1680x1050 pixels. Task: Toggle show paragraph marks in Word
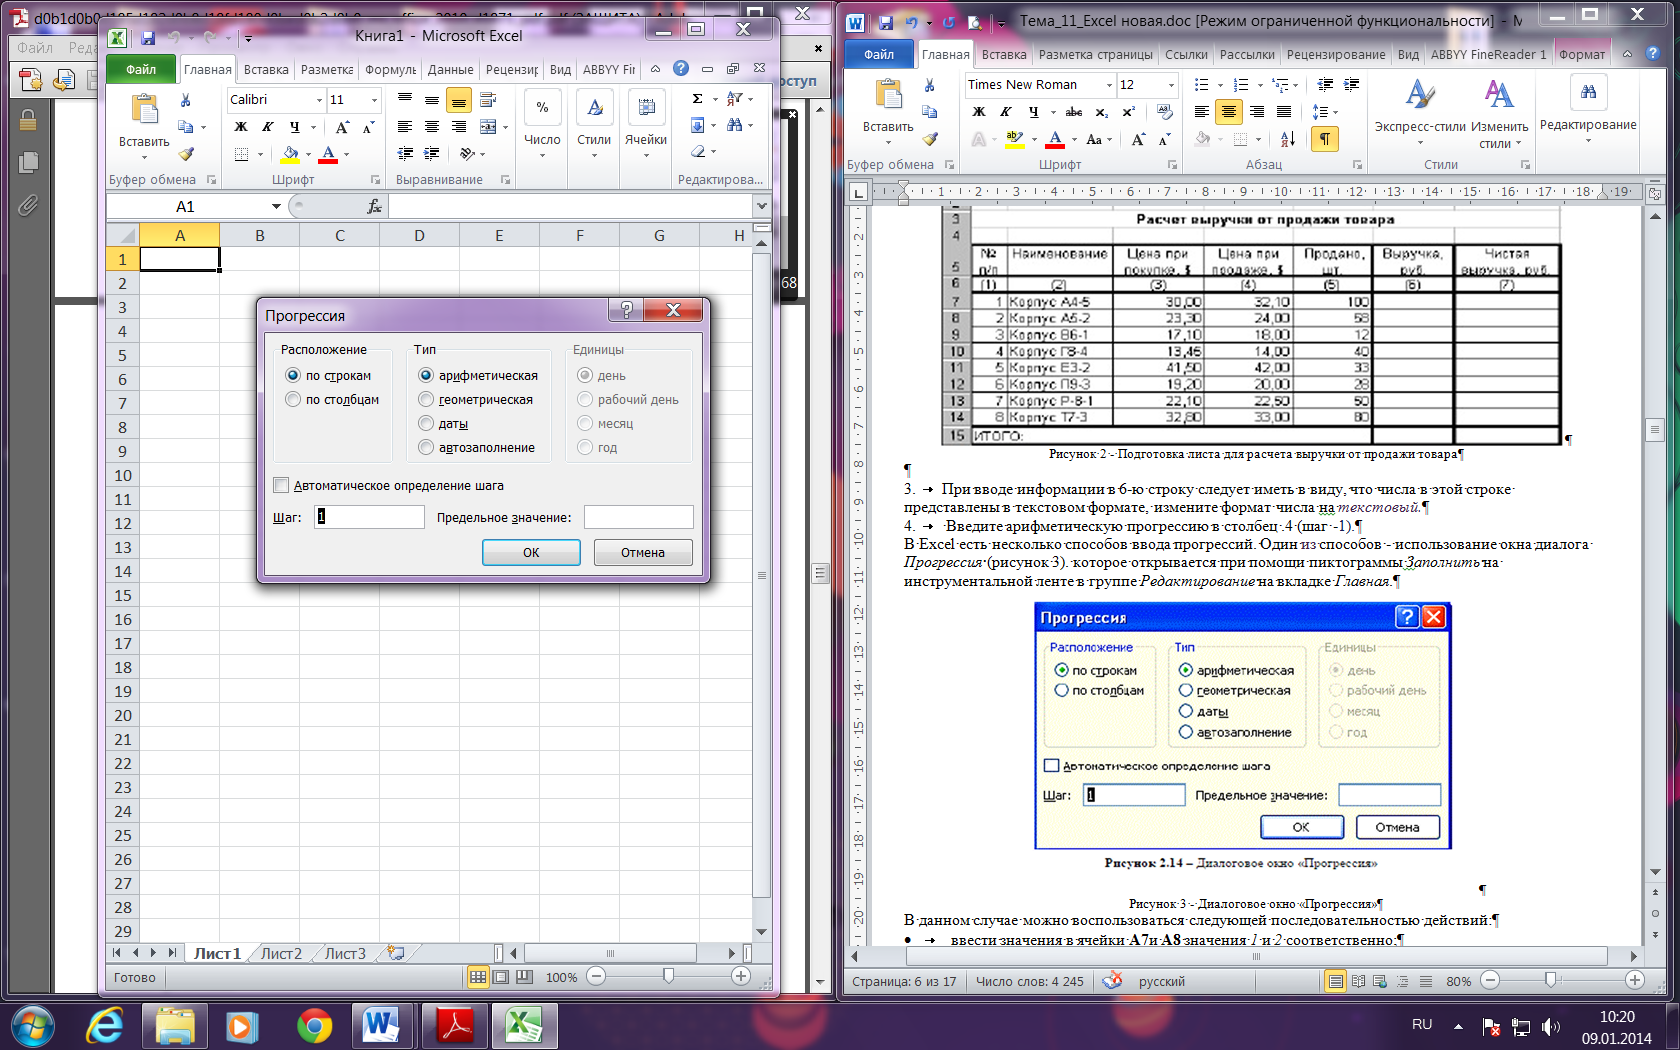tap(1325, 139)
